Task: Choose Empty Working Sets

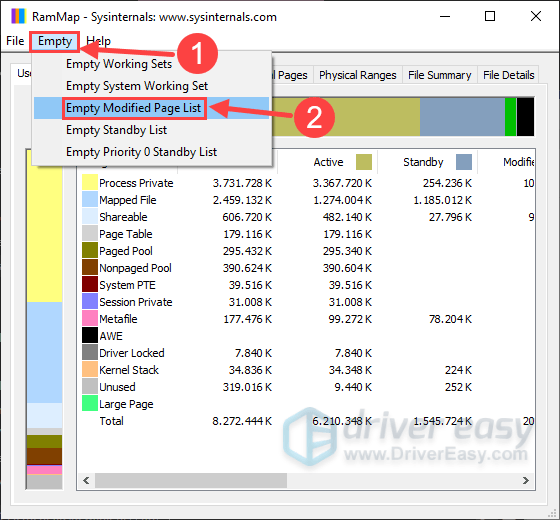Action: coord(119,64)
